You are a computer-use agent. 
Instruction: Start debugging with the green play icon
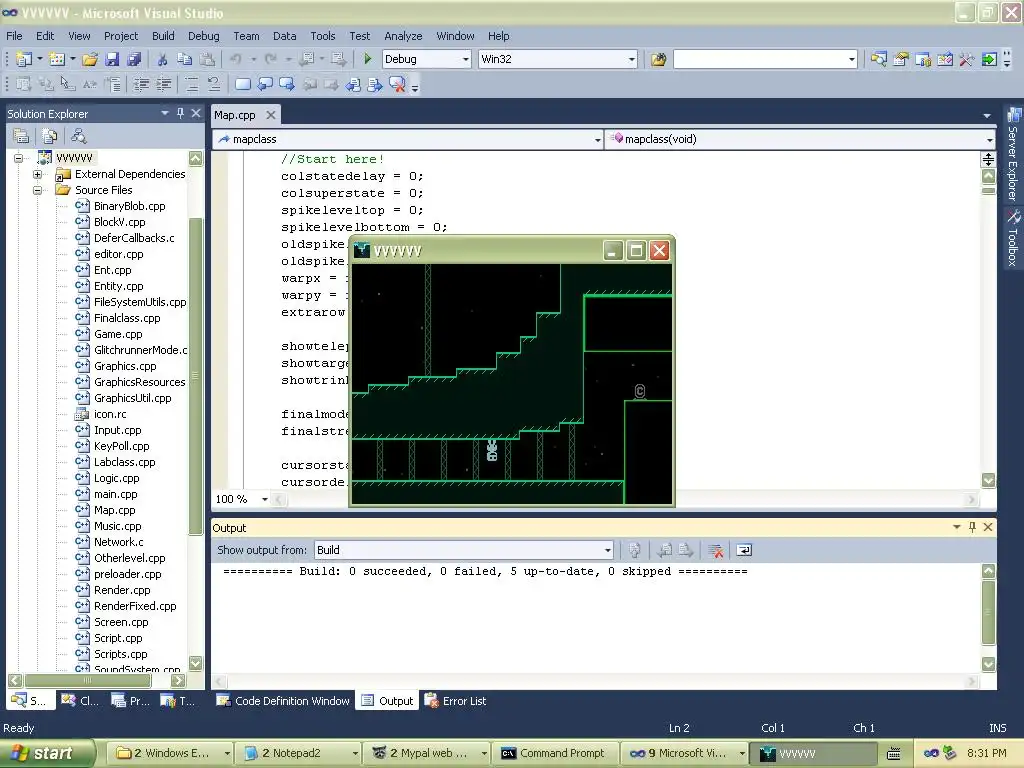[x=368, y=59]
